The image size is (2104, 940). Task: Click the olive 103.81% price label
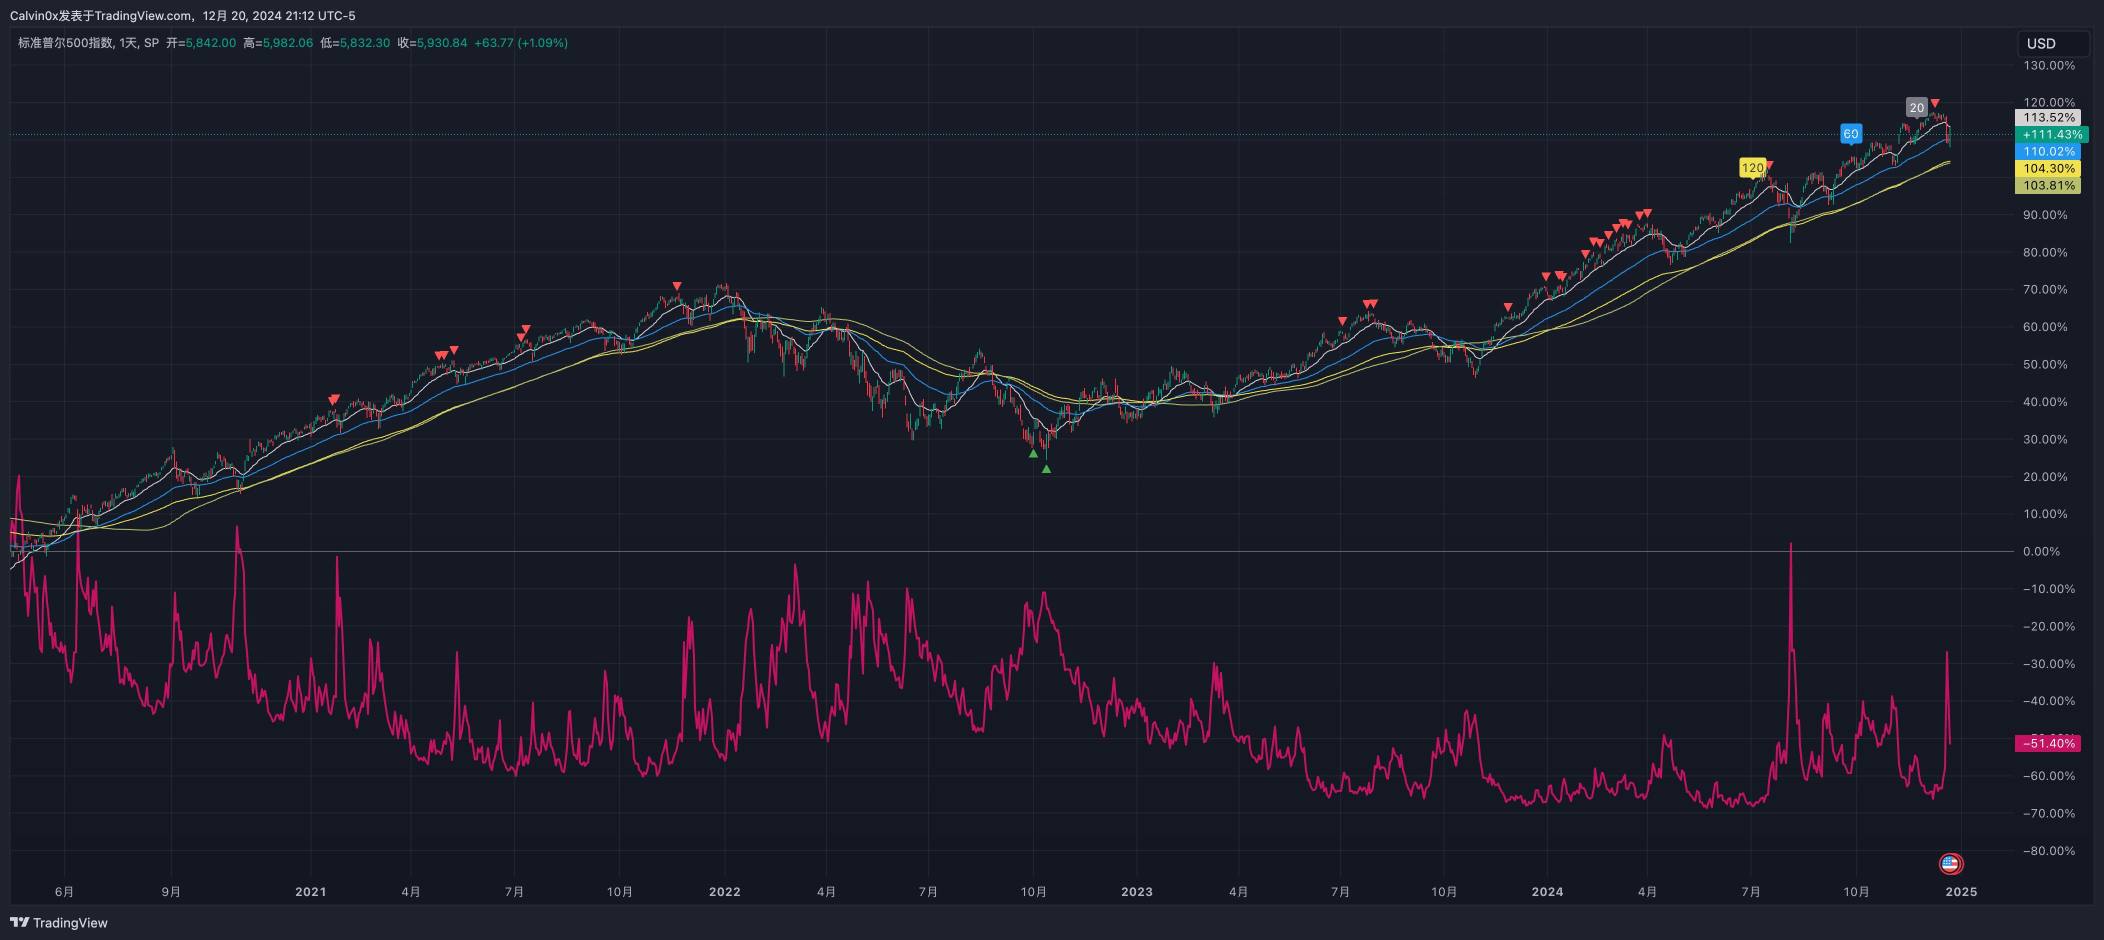[x=2048, y=185]
